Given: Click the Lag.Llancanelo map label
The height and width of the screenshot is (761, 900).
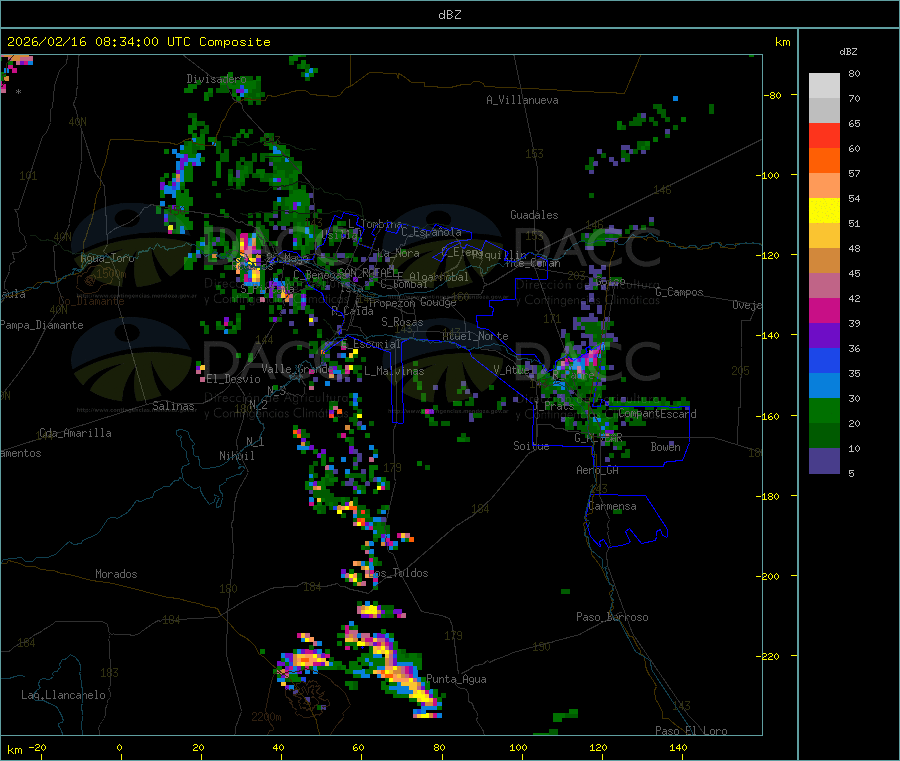Looking at the screenshot, I should coord(63,695).
